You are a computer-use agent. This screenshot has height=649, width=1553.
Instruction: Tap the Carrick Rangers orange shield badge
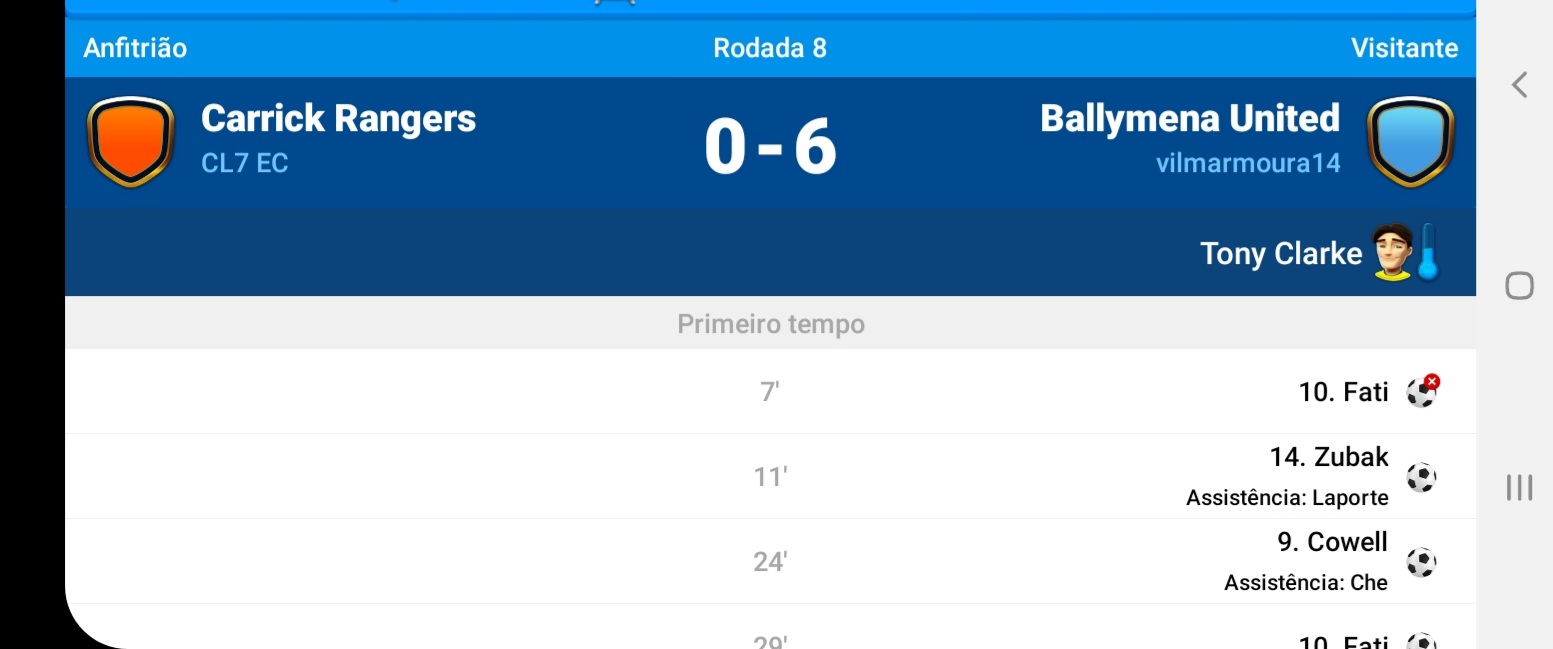click(x=131, y=142)
